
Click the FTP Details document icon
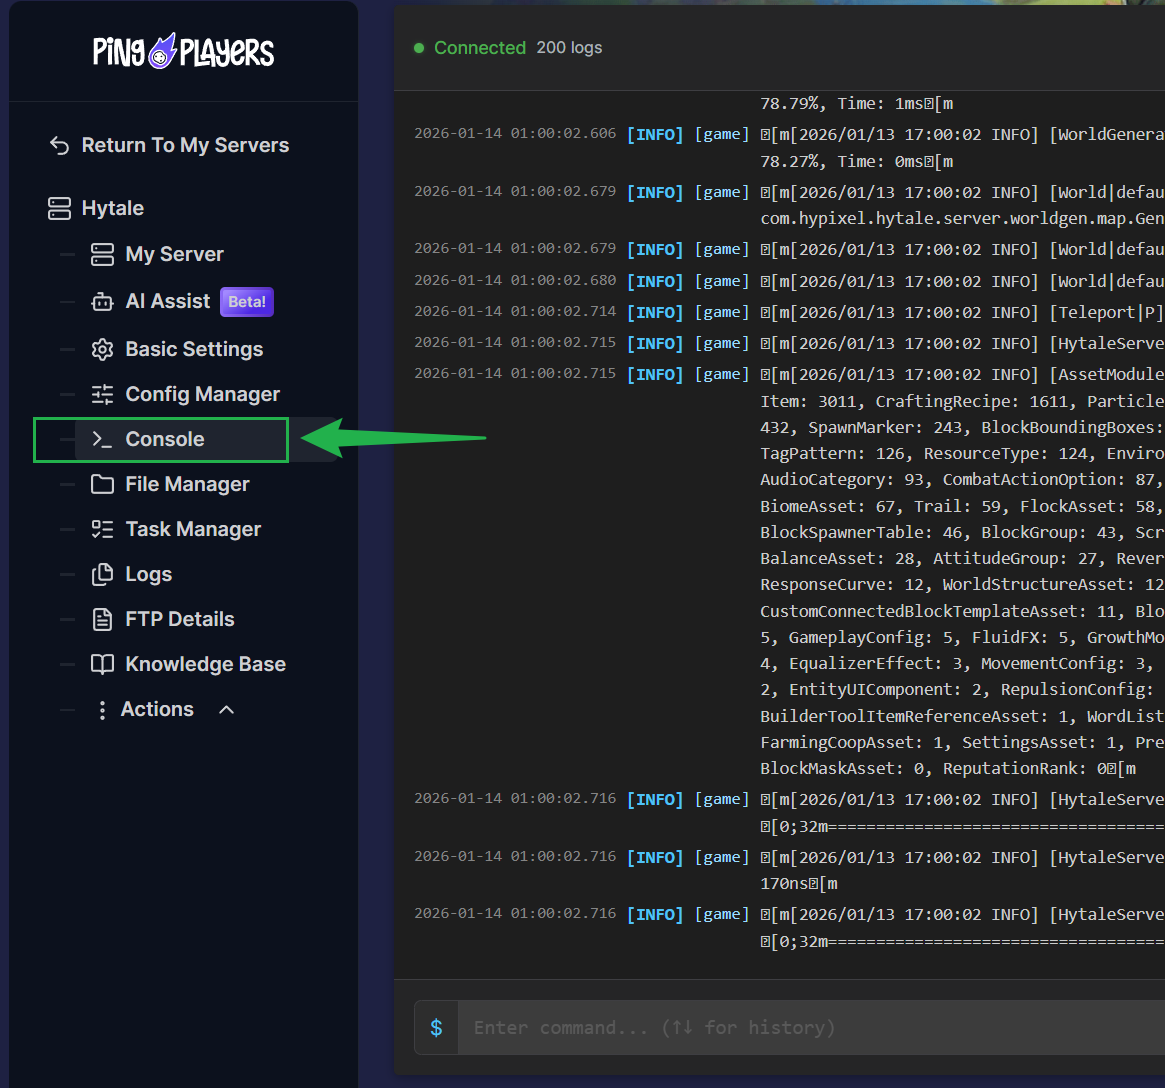pos(101,619)
